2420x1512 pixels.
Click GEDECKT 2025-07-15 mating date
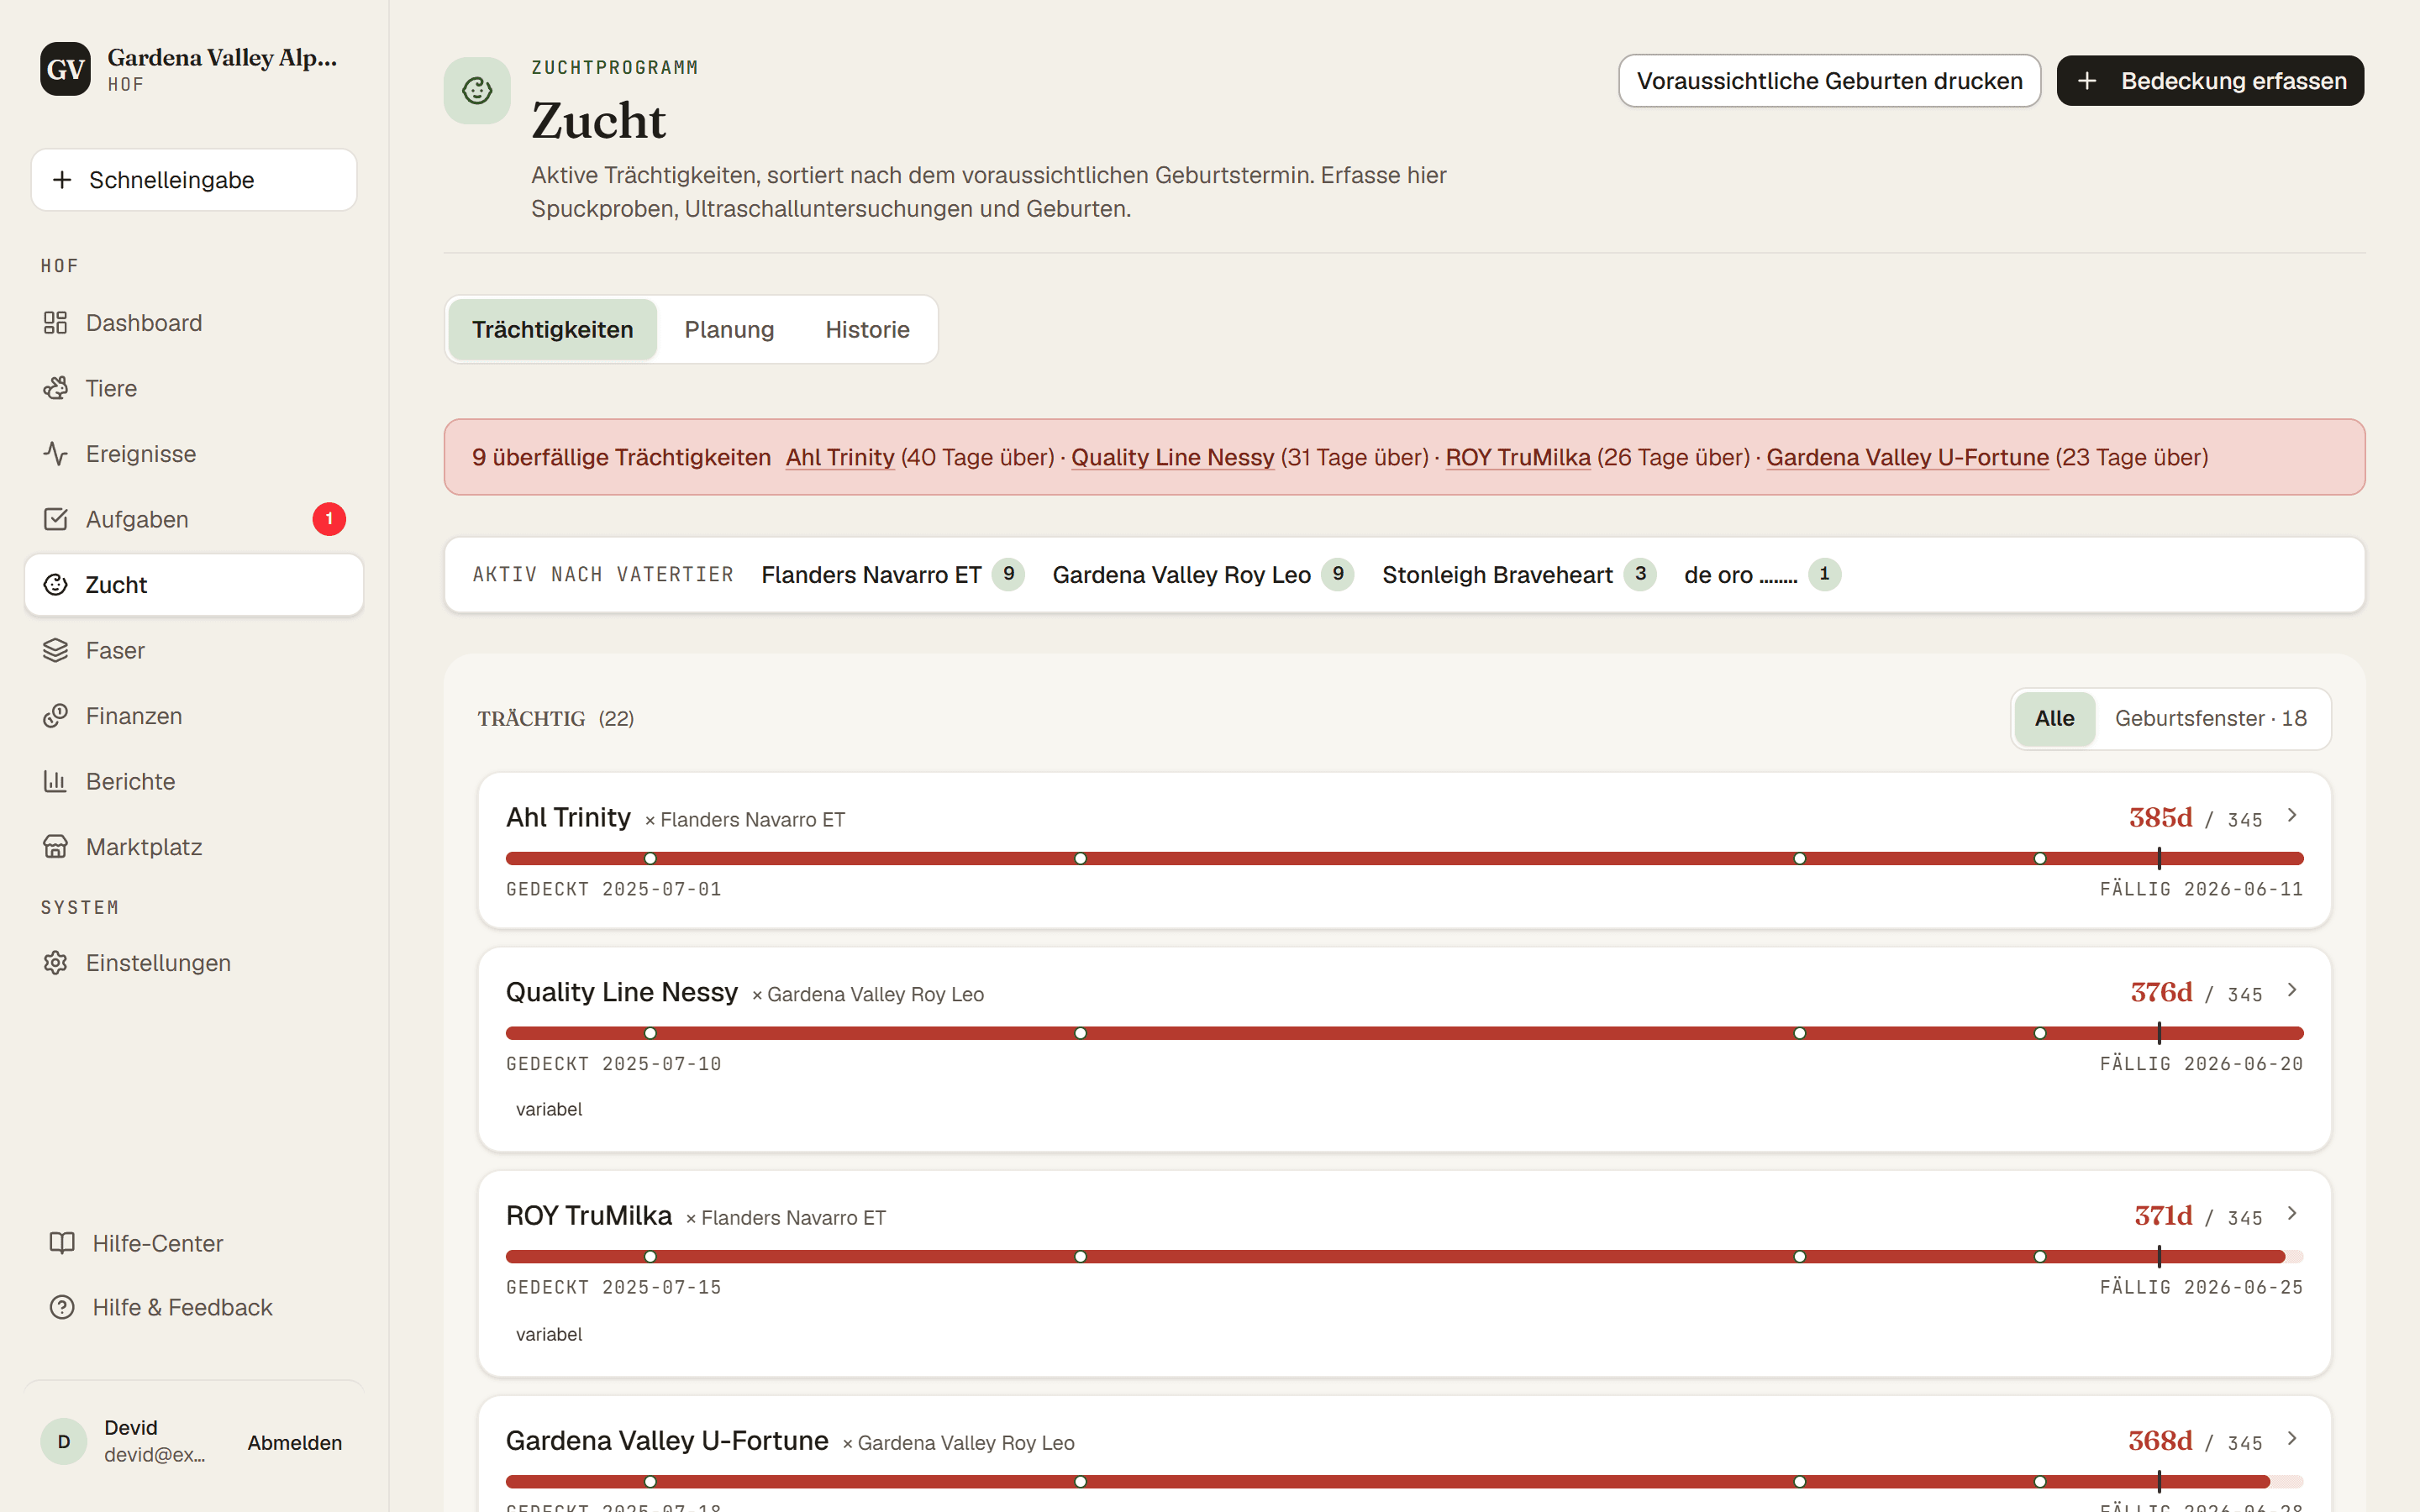(614, 1287)
